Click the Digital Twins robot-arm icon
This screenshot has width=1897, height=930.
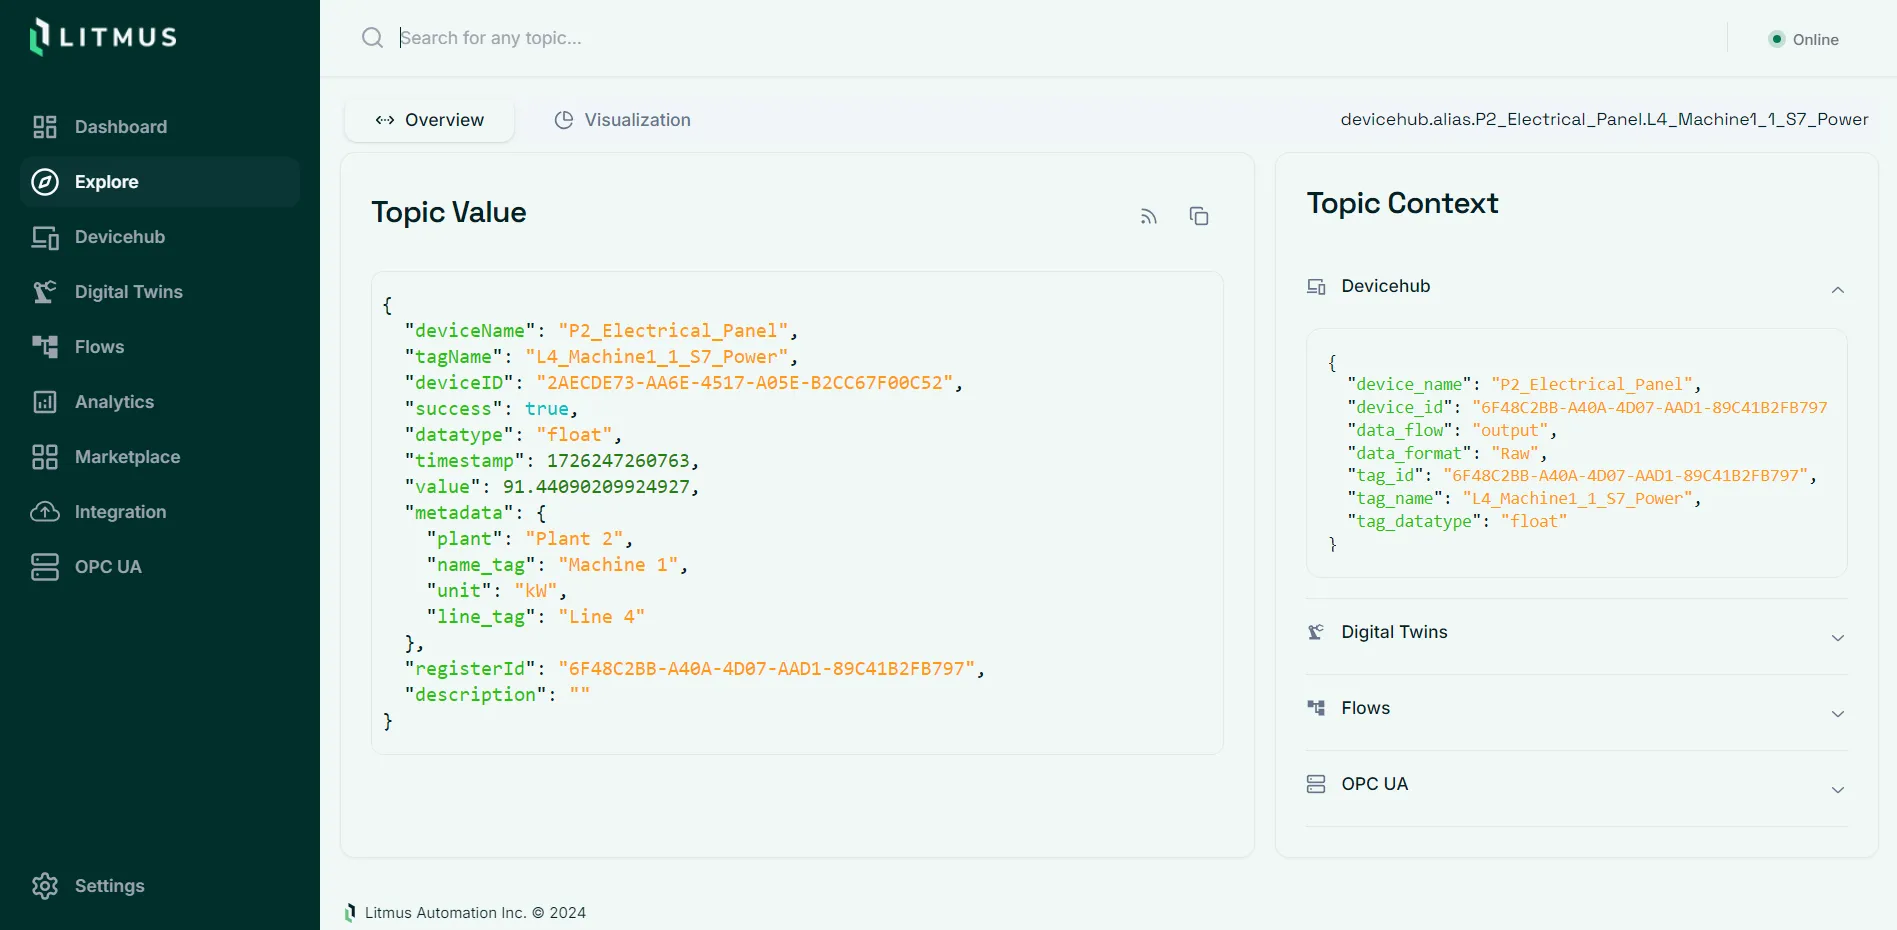pos(45,292)
